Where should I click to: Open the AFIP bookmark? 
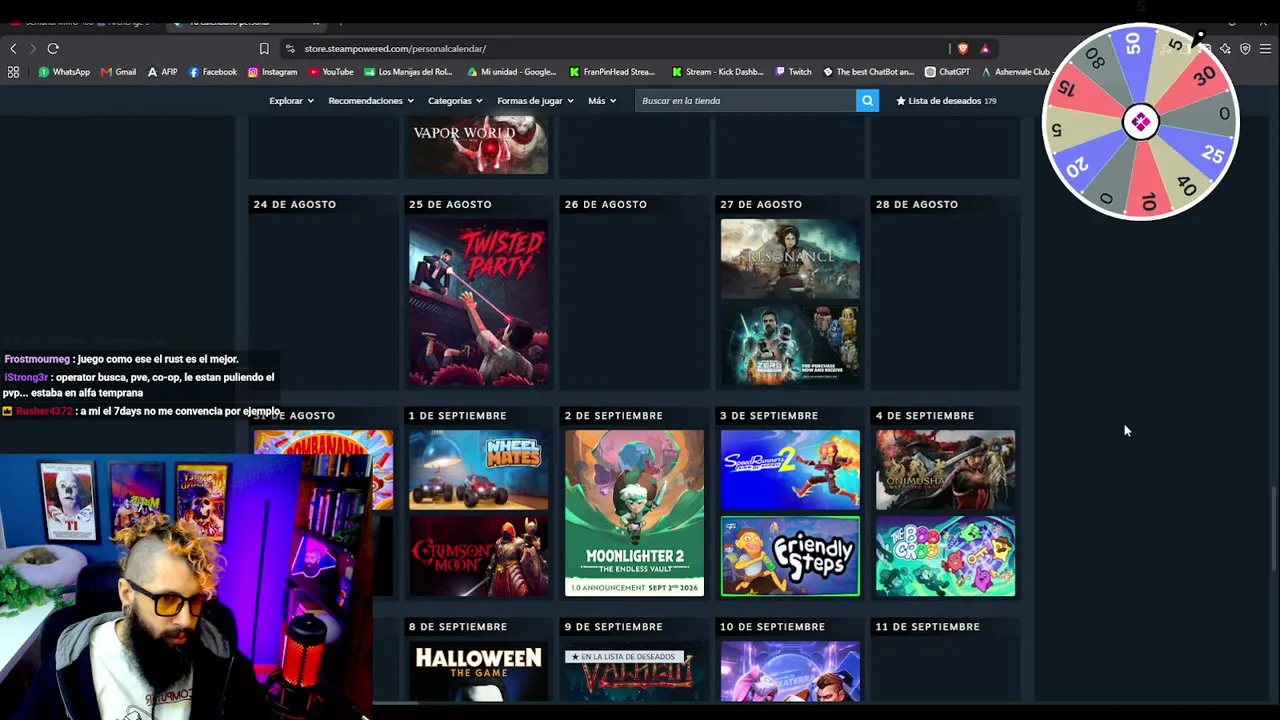162,72
